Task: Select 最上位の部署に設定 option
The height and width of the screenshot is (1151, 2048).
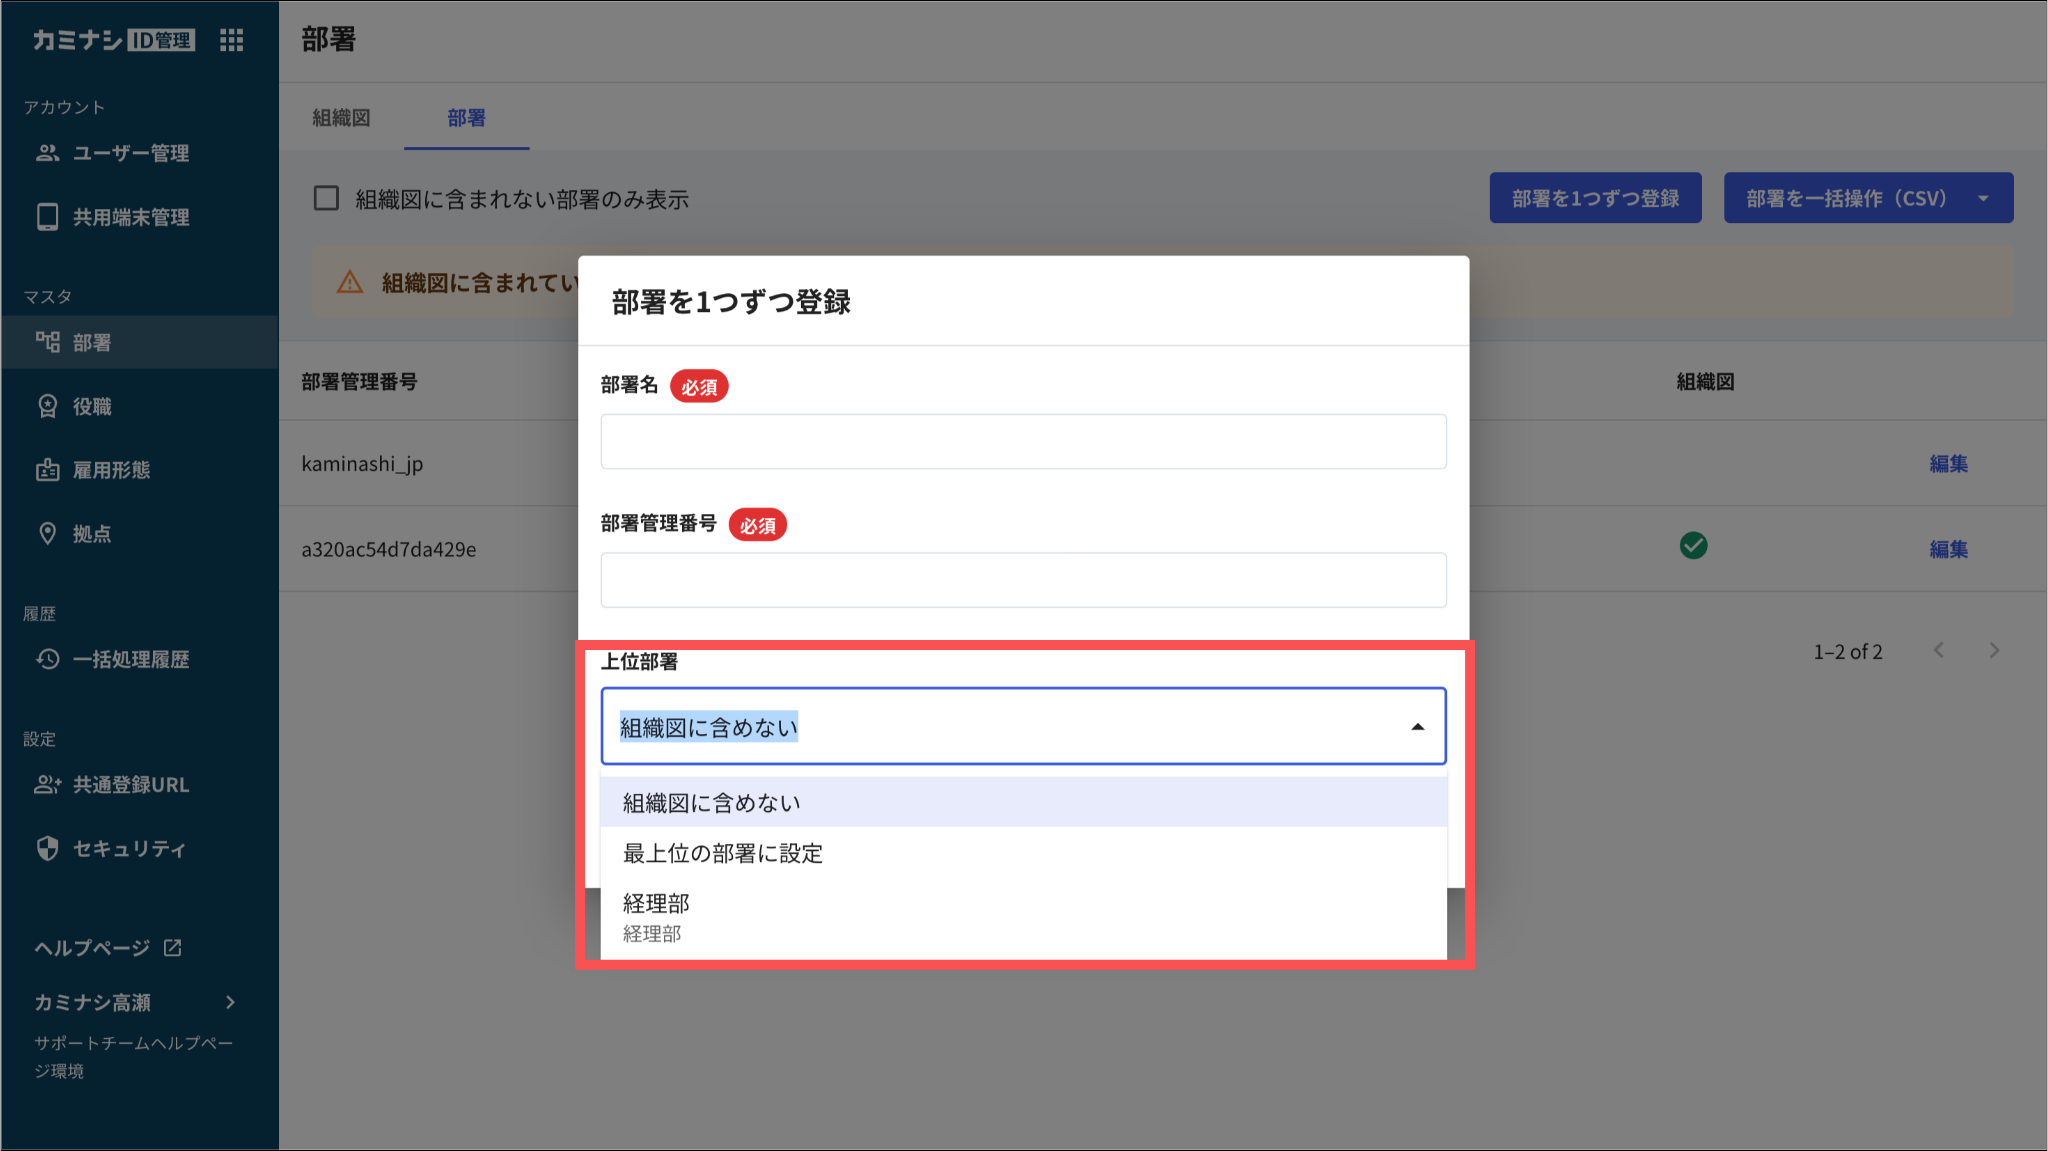Action: 722,853
